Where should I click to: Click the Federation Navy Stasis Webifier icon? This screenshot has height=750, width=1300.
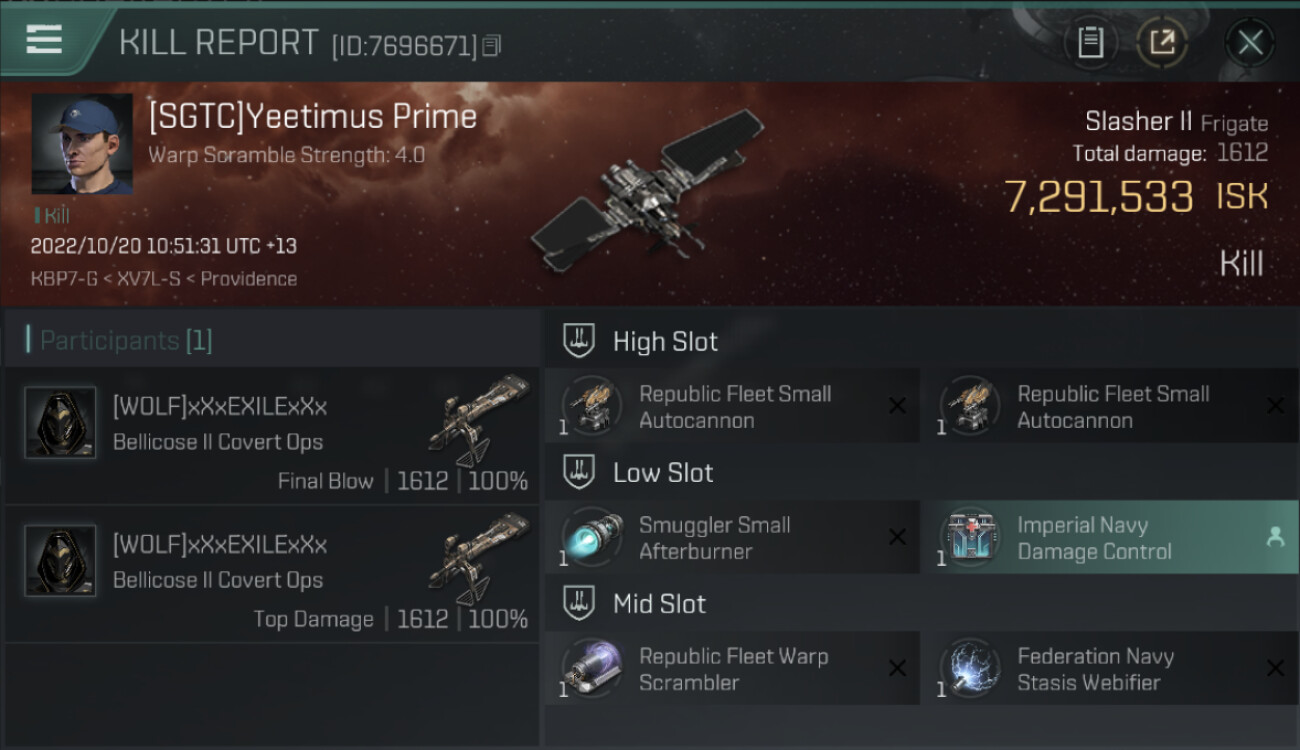(x=969, y=668)
